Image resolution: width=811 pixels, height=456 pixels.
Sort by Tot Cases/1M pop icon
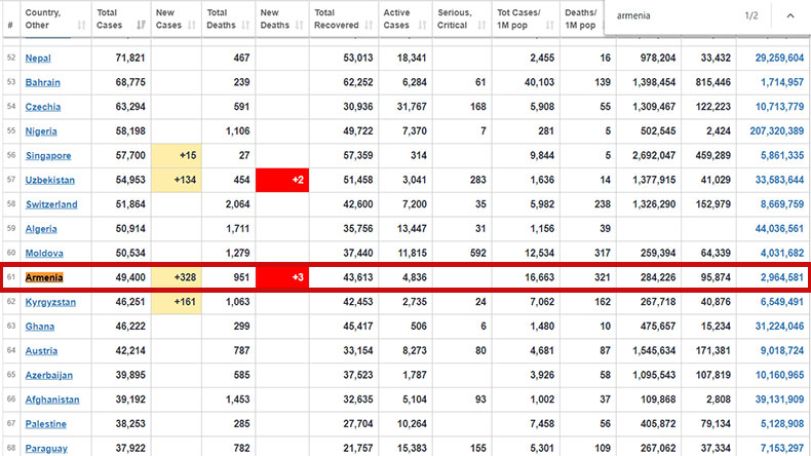pyautogui.click(x=550, y=25)
